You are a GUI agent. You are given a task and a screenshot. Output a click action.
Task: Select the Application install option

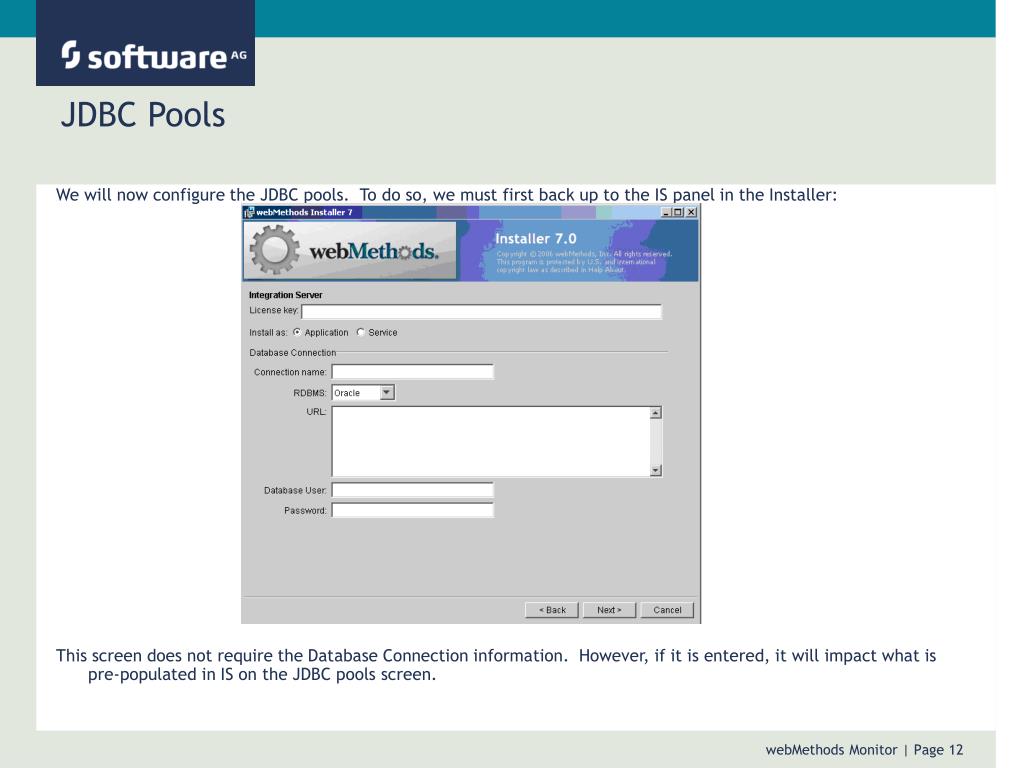[297, 332]
